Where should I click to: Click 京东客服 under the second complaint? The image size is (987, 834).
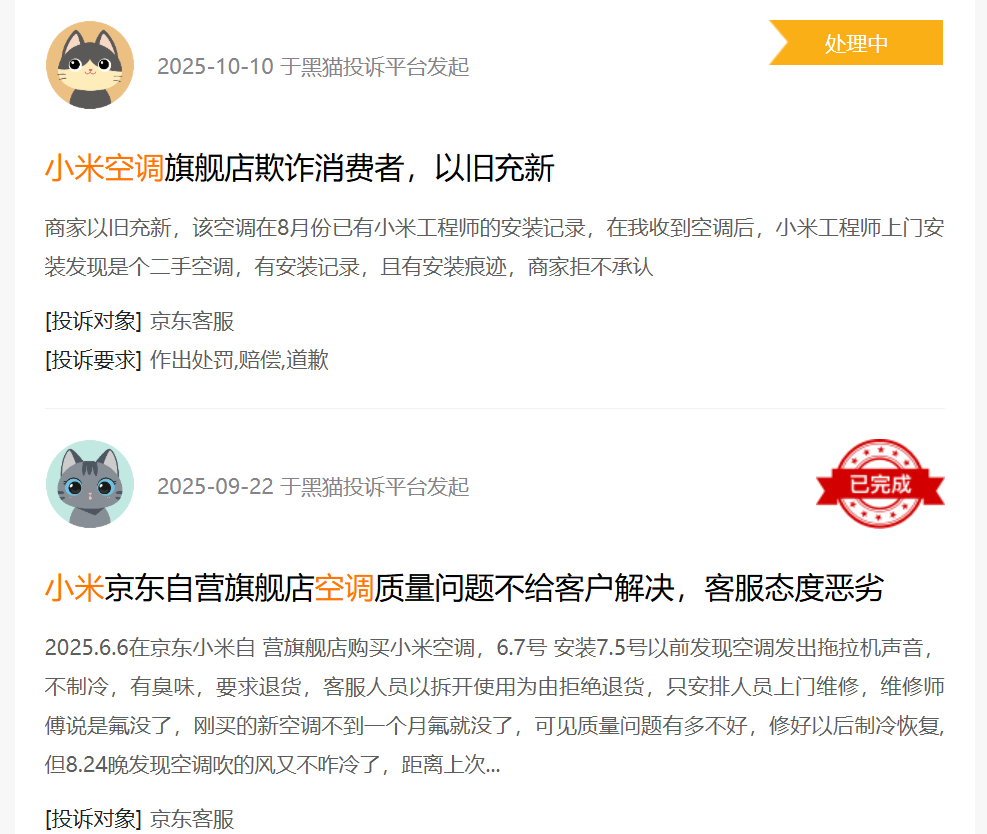click(x=192, y=819)
